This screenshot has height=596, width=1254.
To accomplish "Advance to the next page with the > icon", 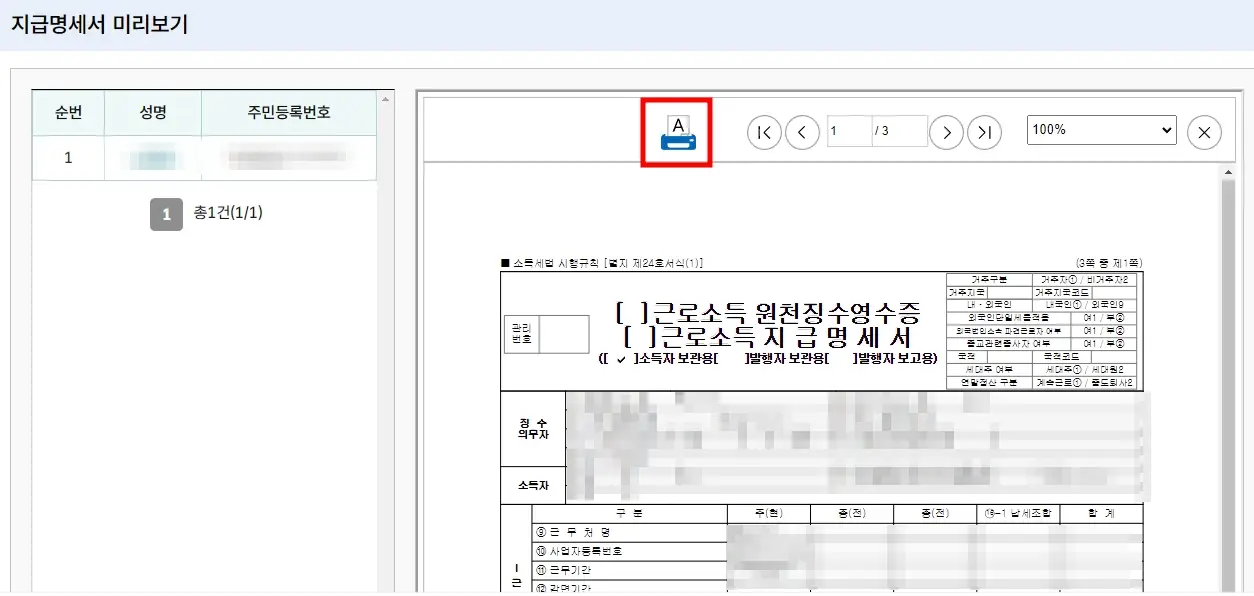I will [x=945, y=131].
